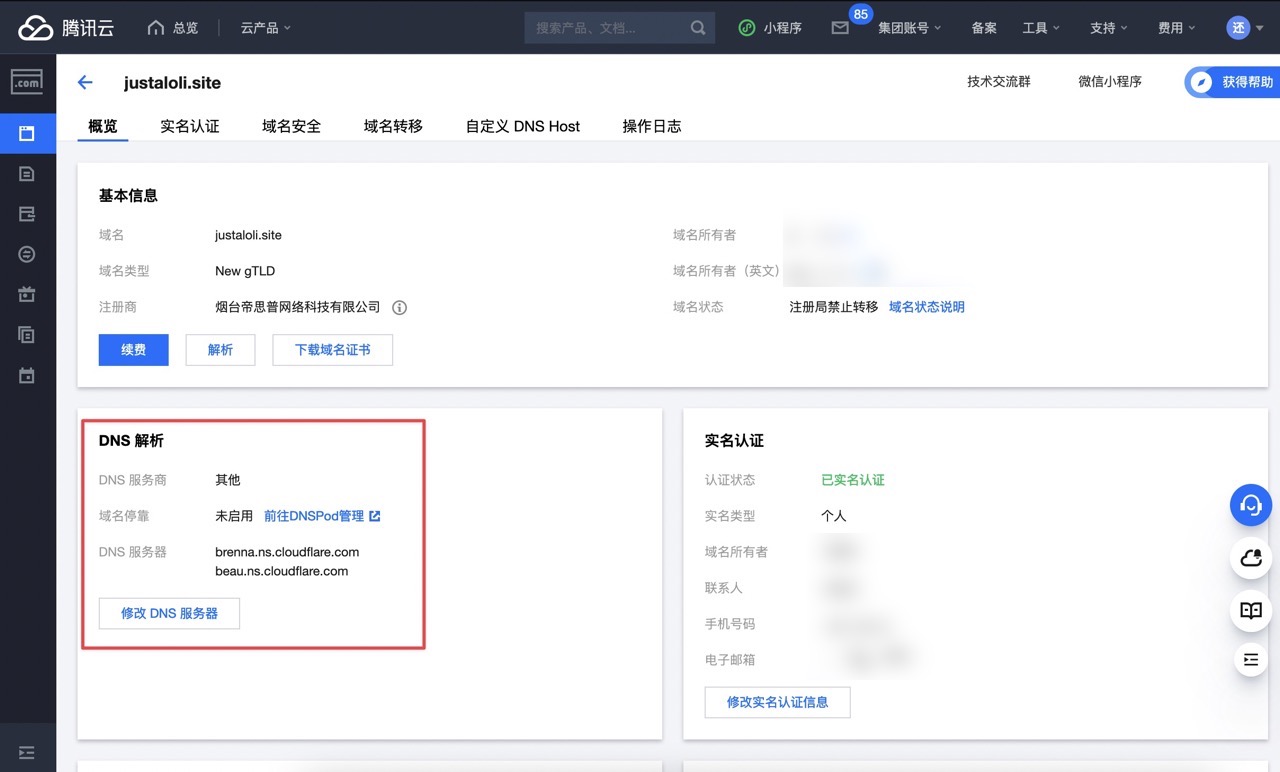Open the 小程序 mini program icon
This screenshot has width=1280, height=772.
747,28
